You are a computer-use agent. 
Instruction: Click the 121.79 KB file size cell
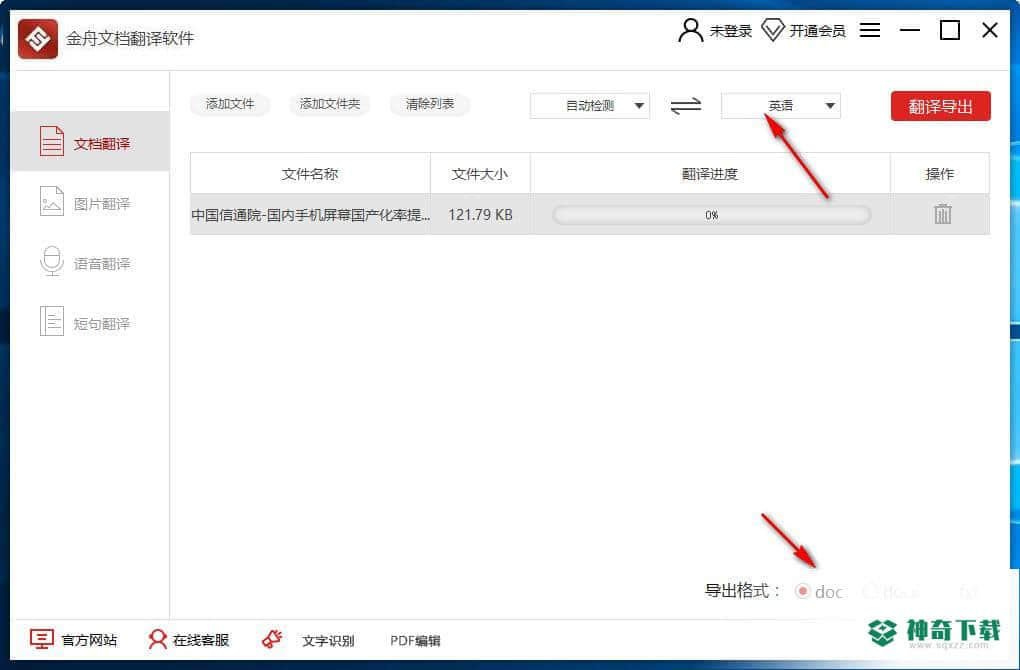[480, 215]
